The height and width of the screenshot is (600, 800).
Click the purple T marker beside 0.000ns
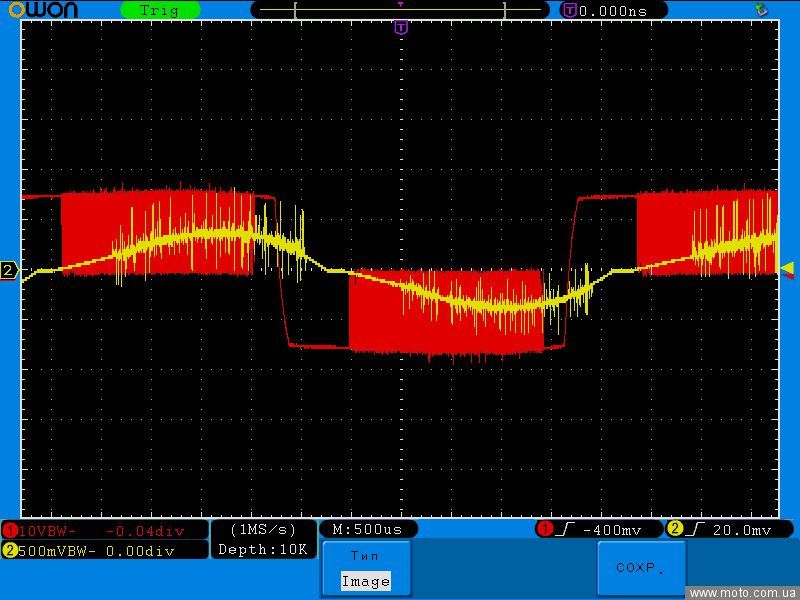coord(569,10)
